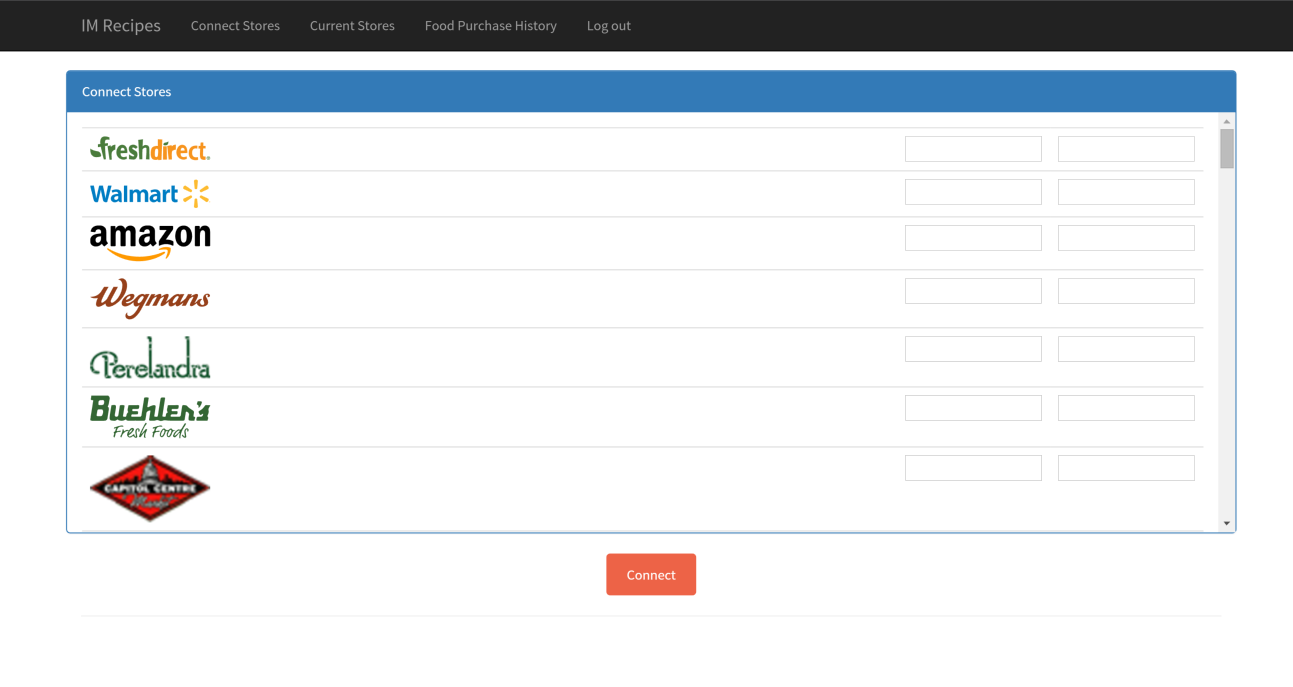The height and width of the screenshot is (687, 1293).
Task: Click the Connect Stores panel heading
Action: pyautogui.click(x=651, y=91)
